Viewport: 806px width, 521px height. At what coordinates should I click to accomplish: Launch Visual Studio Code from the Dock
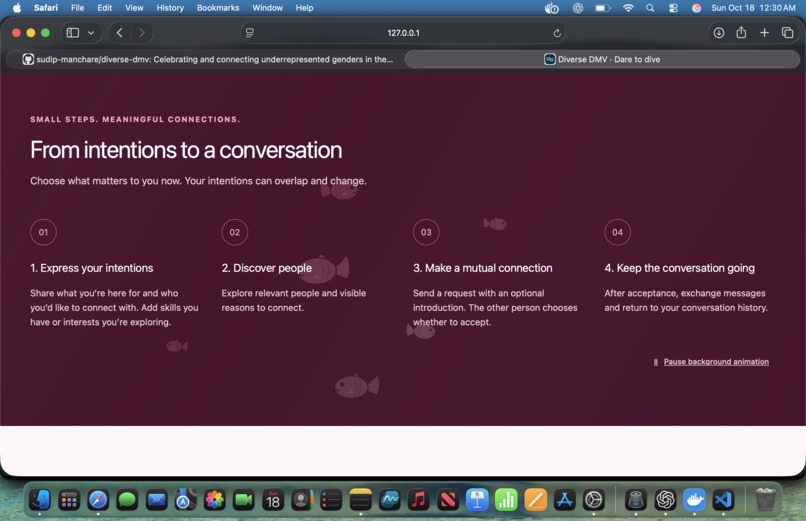[x=723, y=499]
